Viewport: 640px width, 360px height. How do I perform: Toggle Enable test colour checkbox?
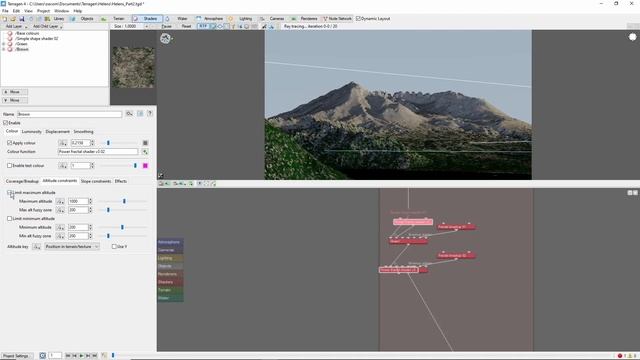9,166
